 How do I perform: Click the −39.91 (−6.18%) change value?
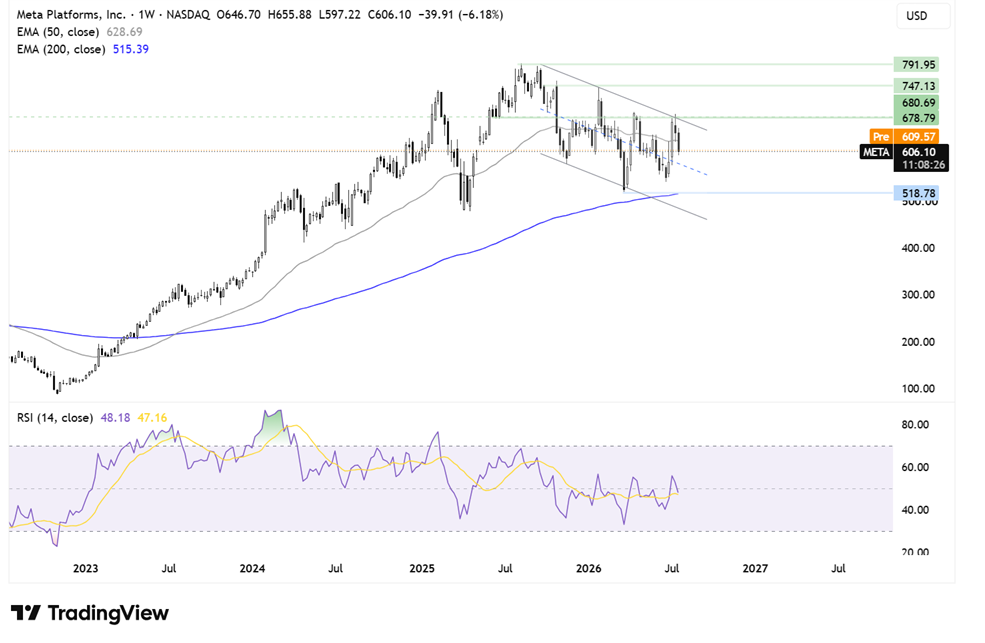pos(460,14)
